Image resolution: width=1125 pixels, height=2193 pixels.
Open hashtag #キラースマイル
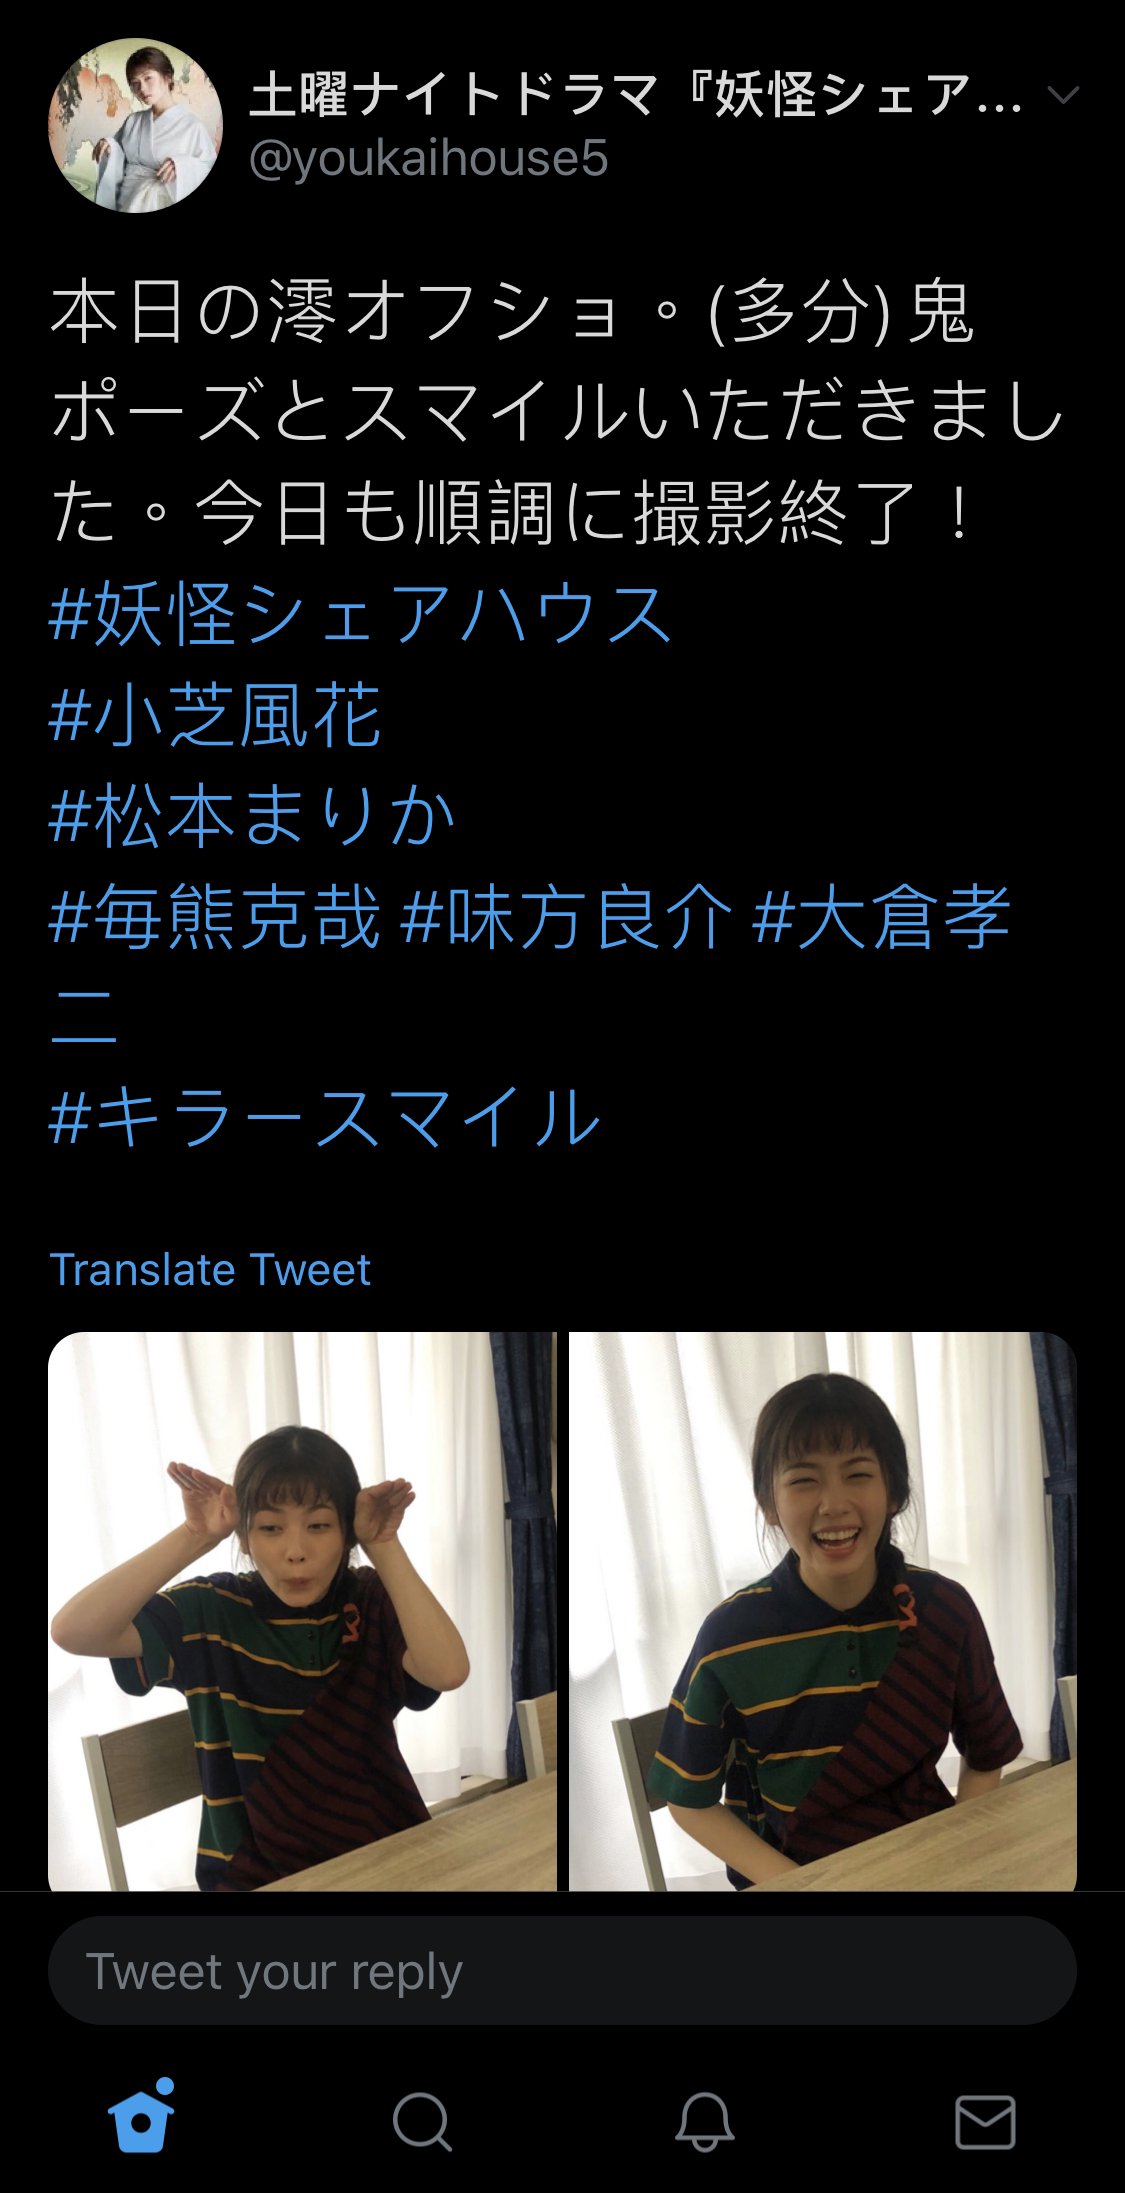[x=325, y=1119]
